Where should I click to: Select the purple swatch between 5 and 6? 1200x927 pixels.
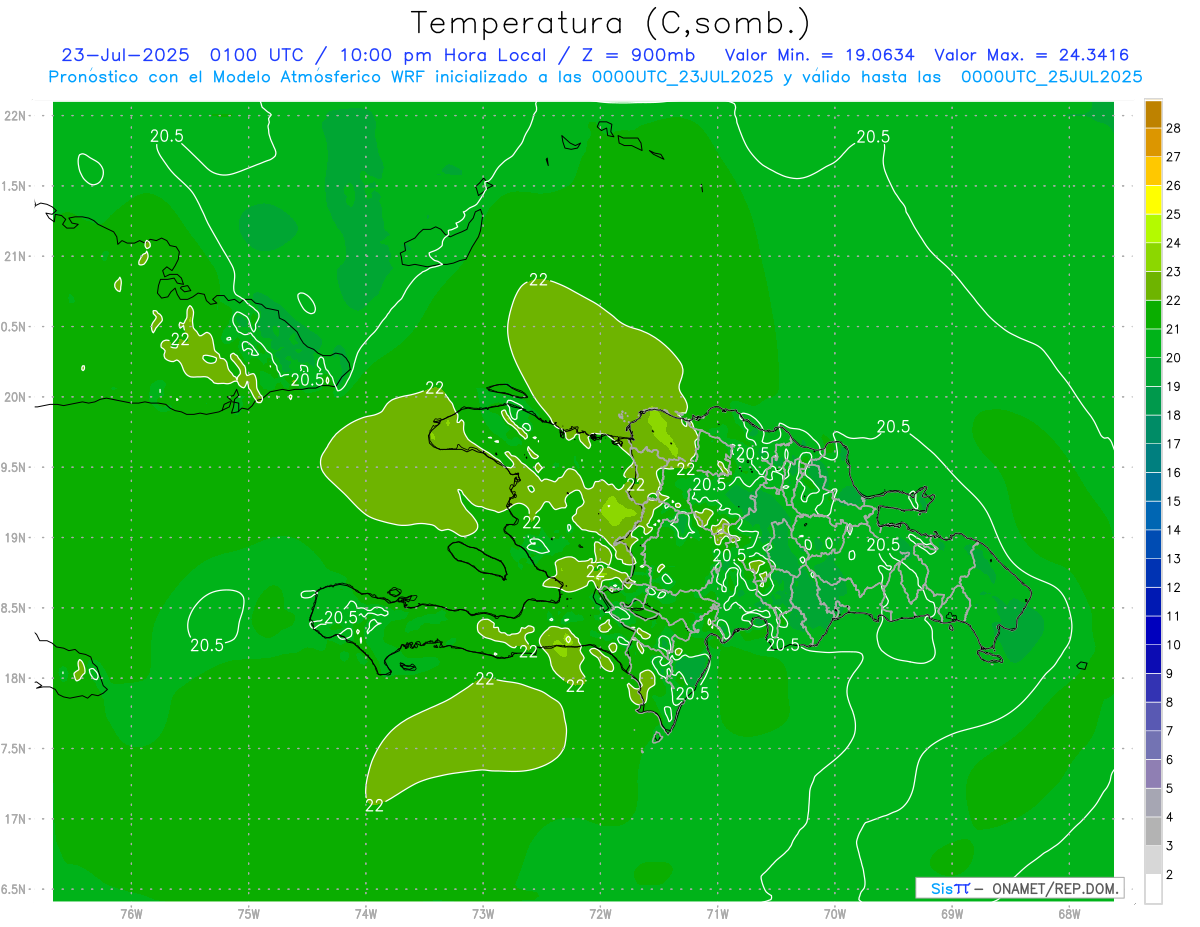point(1153,774)
